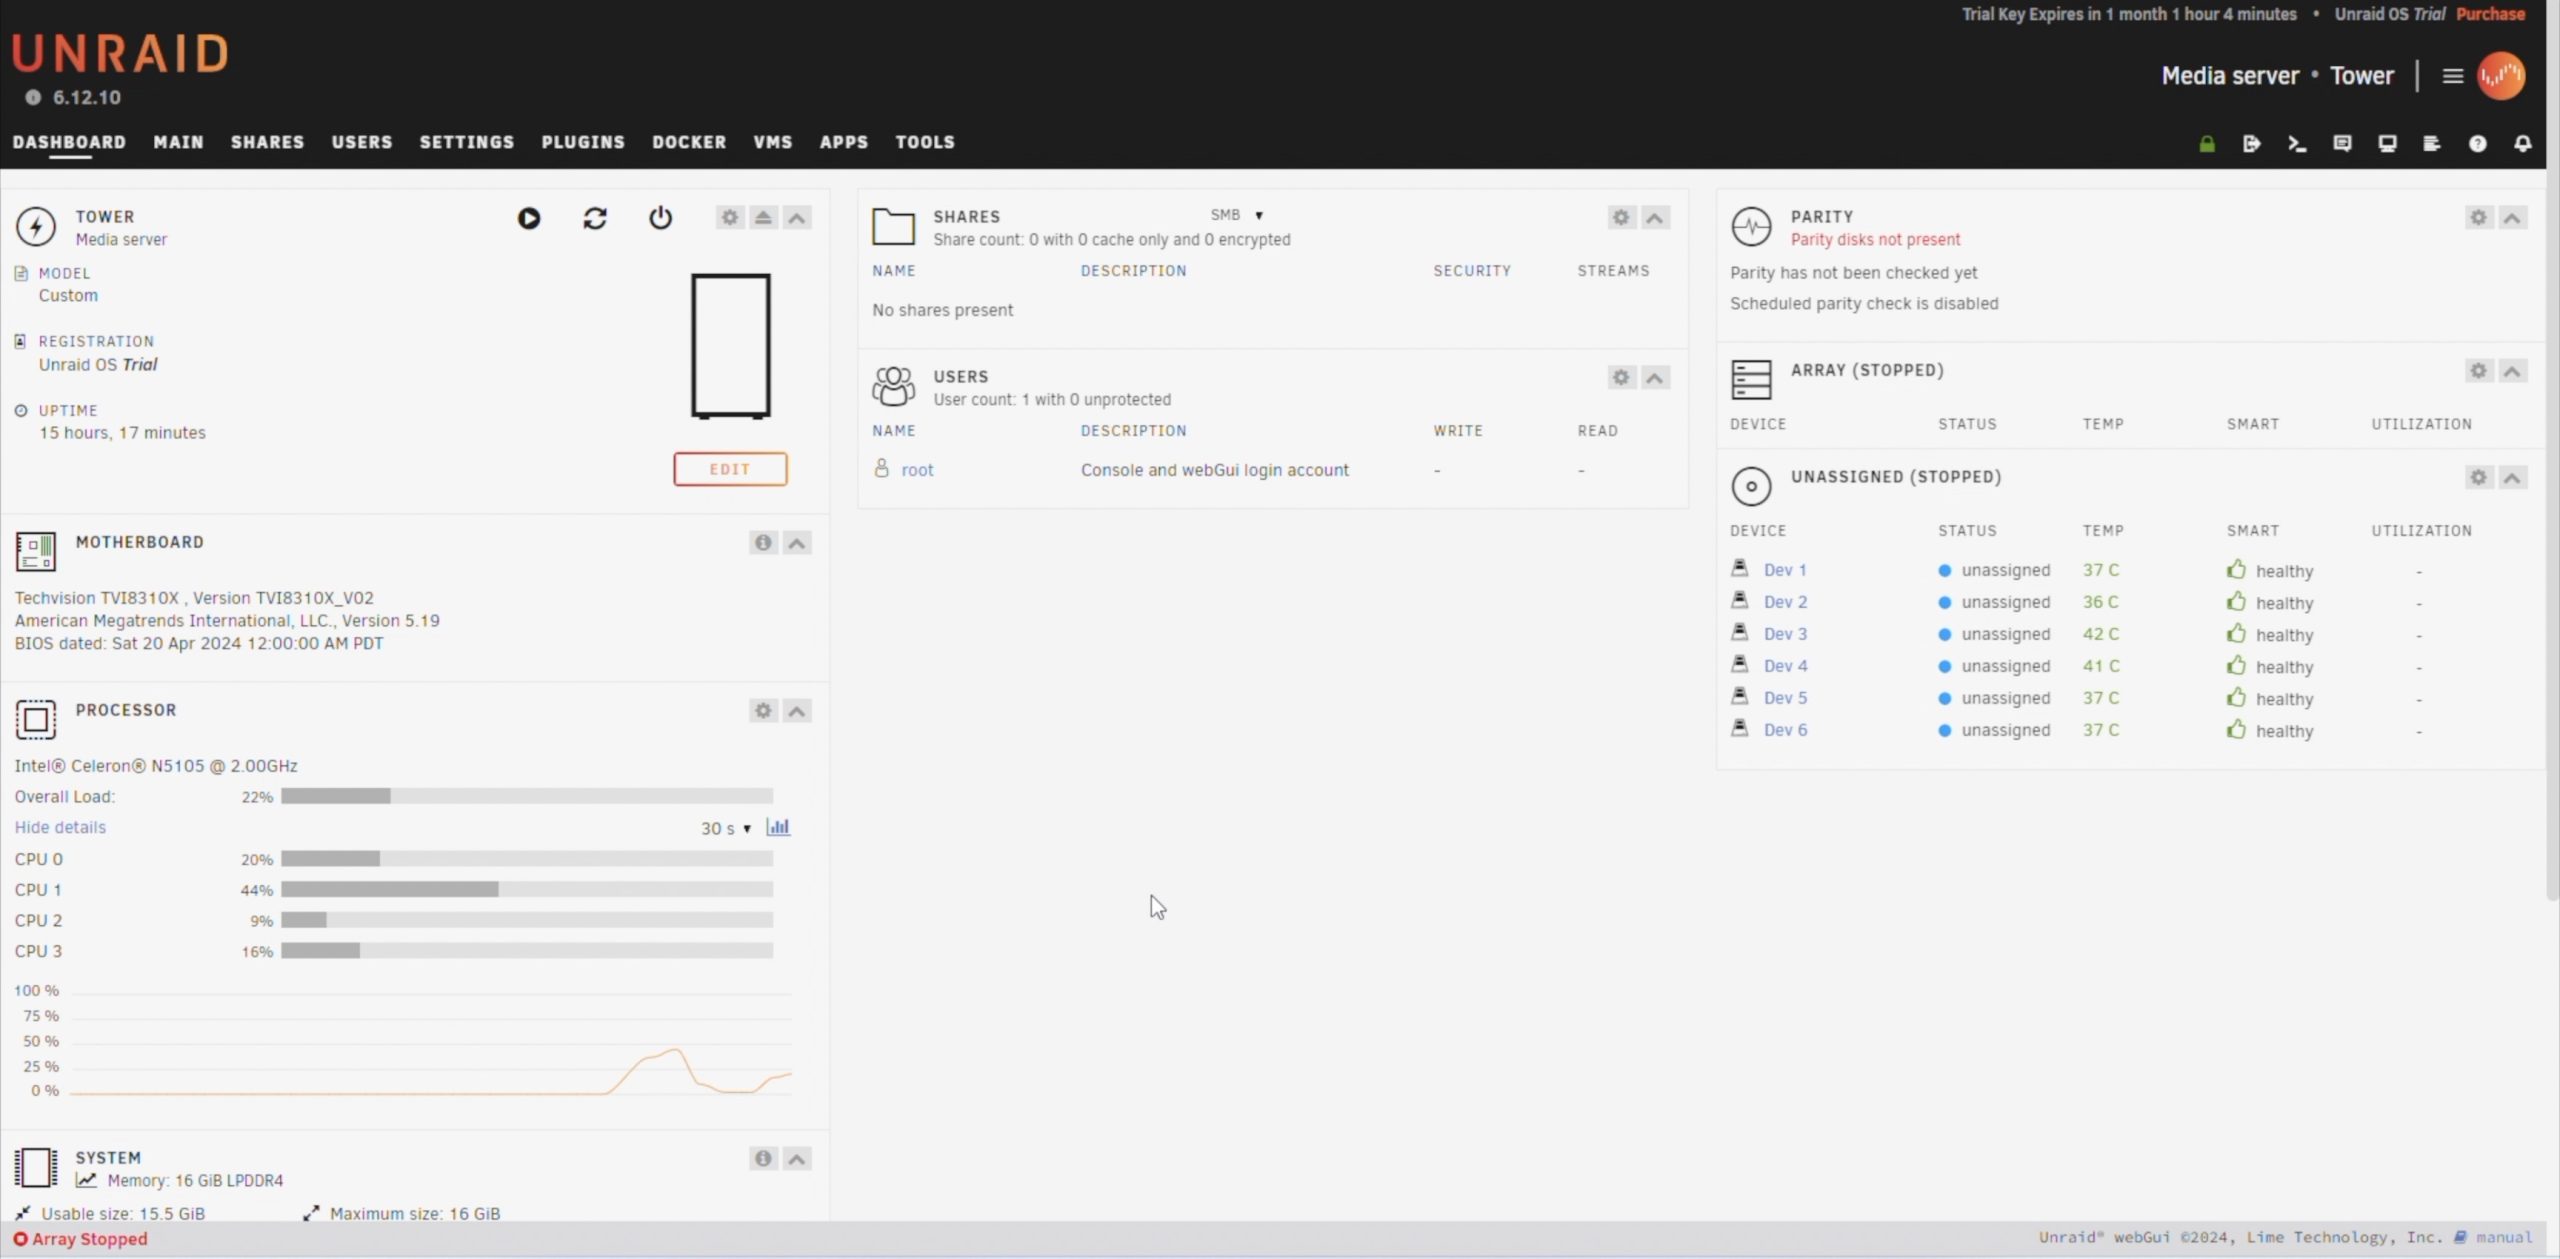
Task: Click the Motherboard info icon
Action: [x=763, y=543]
